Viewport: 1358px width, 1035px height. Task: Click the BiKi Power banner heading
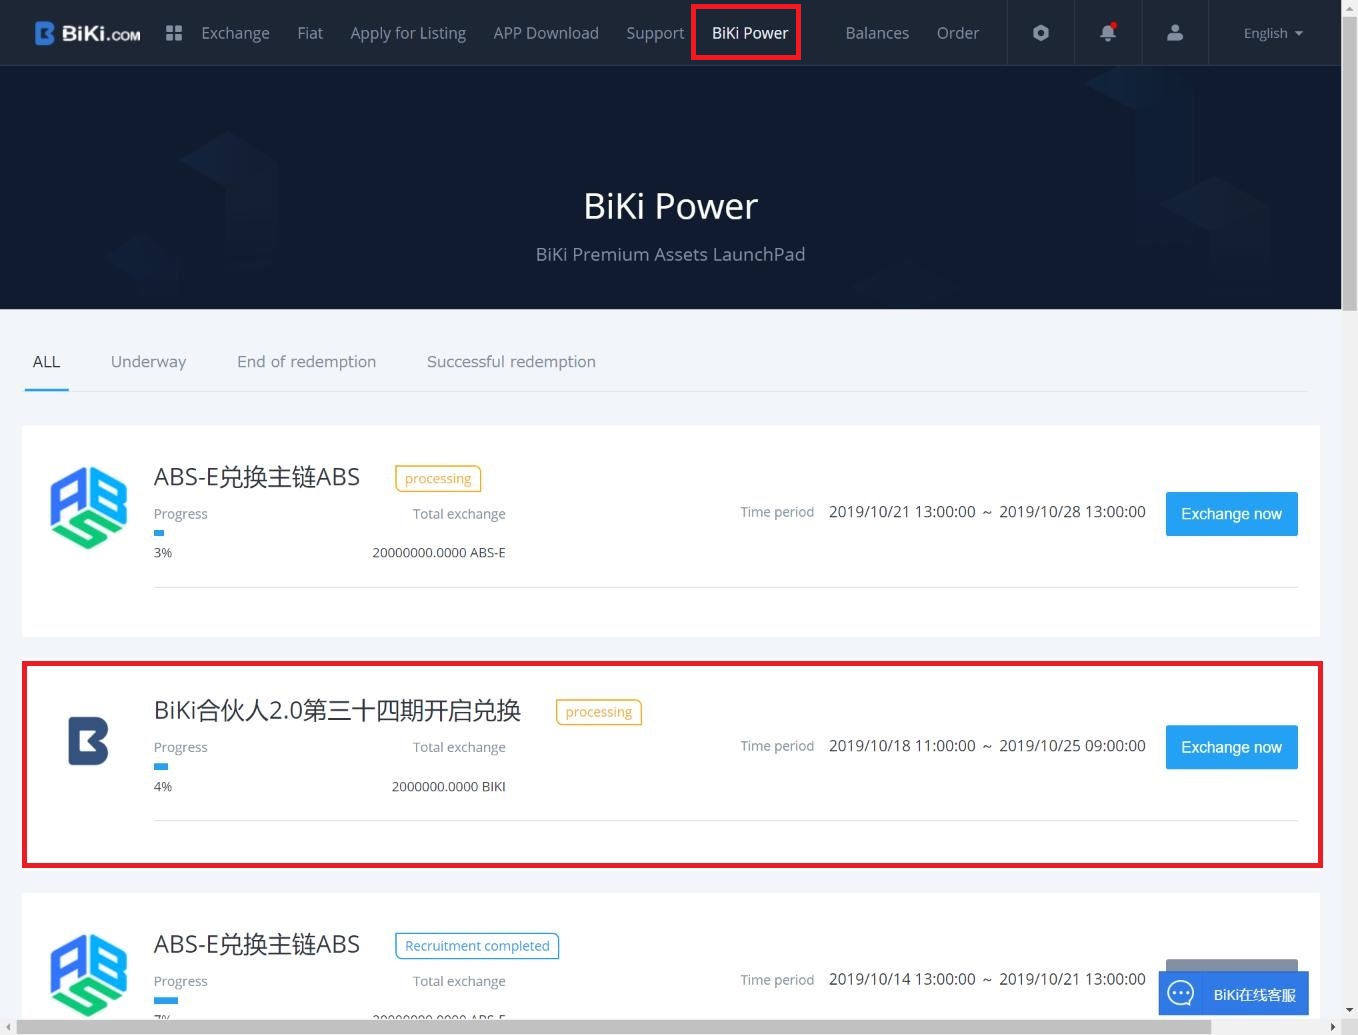(670, 206)
